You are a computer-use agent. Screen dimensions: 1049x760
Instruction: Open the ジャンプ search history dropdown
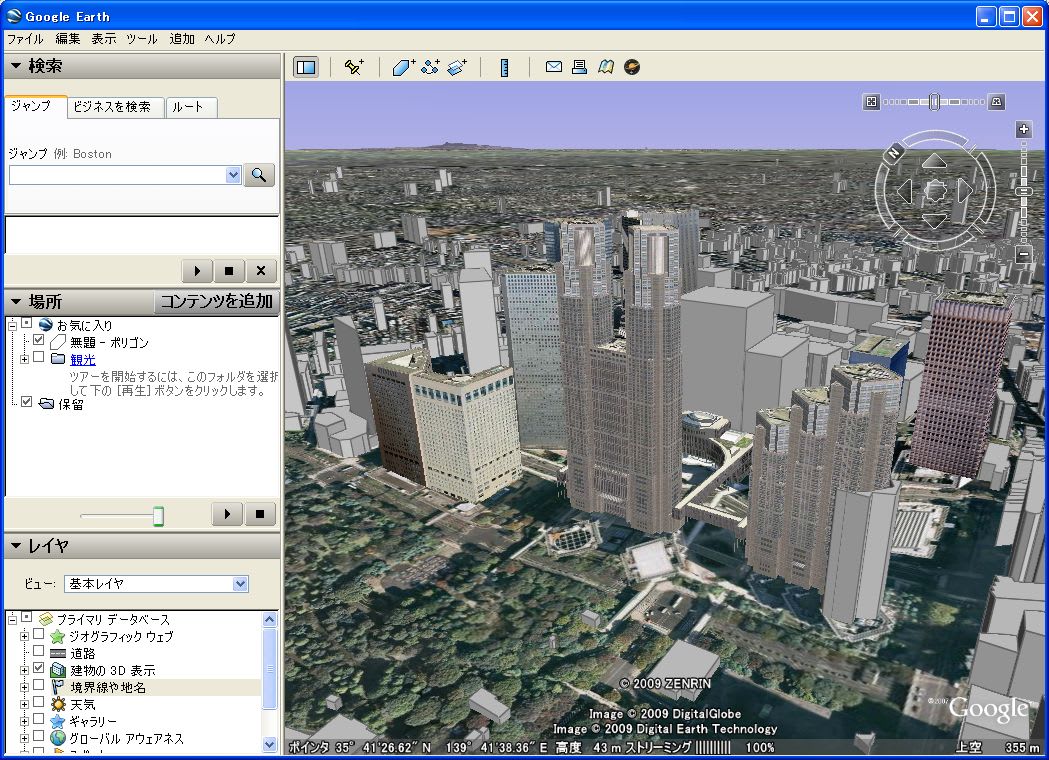click(233, 175)
